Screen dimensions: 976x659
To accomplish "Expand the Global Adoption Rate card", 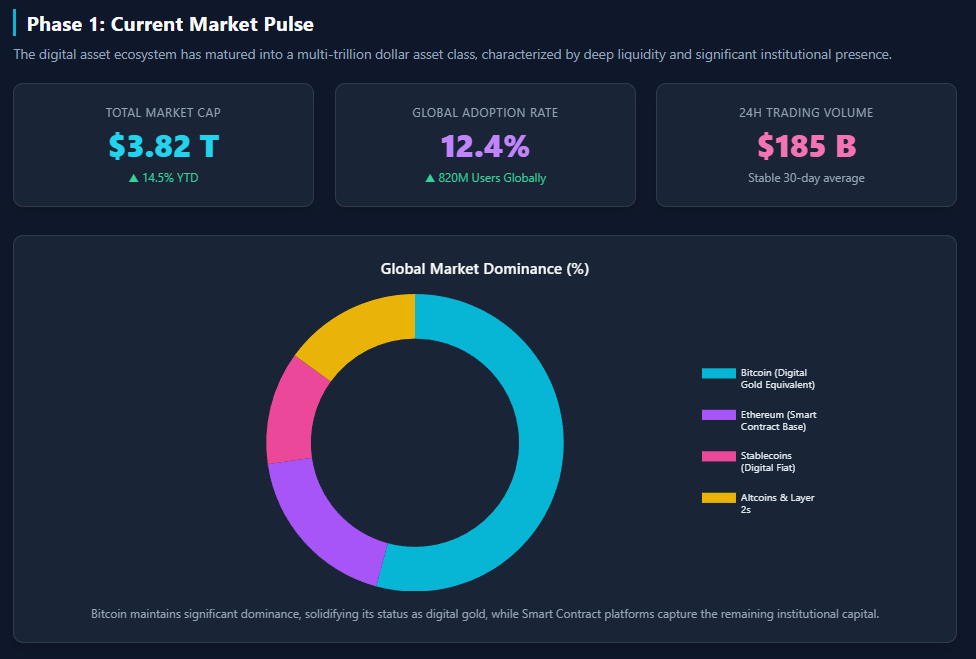I will coord(485,145).
